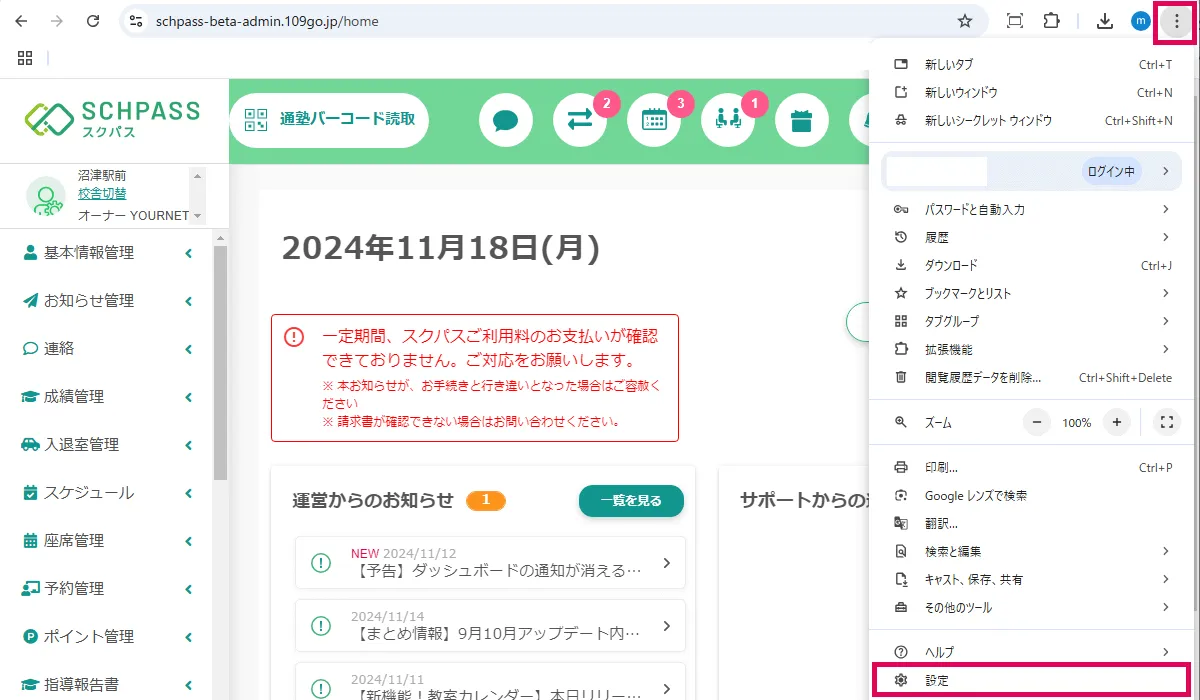Toggle fullscreen from the zoom row icon

(x=1167, y=422)
